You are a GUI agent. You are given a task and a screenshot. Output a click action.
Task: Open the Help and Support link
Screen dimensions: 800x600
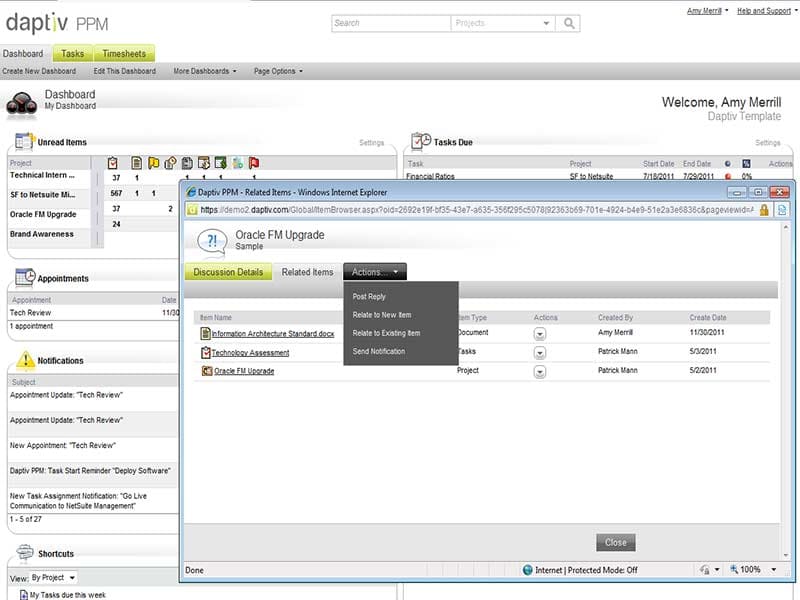765,11
